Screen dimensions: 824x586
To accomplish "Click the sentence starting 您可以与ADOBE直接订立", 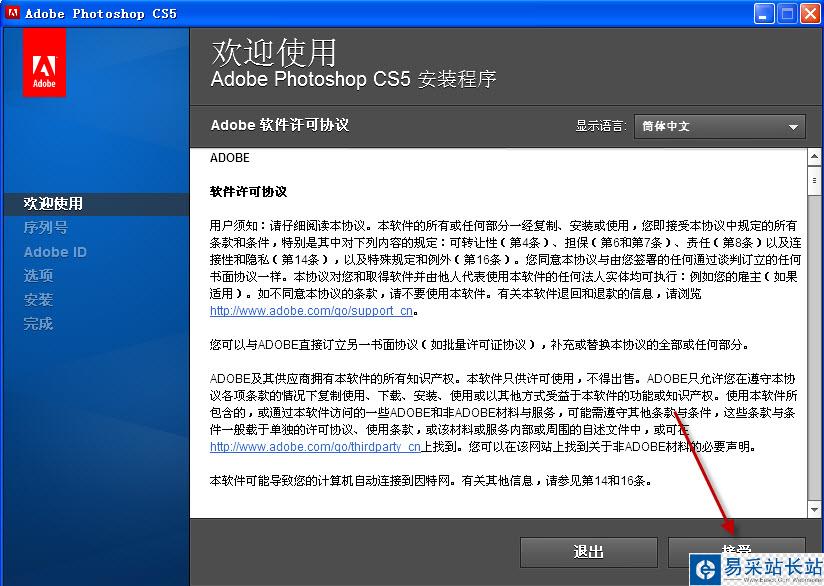I will coord(480,345).
